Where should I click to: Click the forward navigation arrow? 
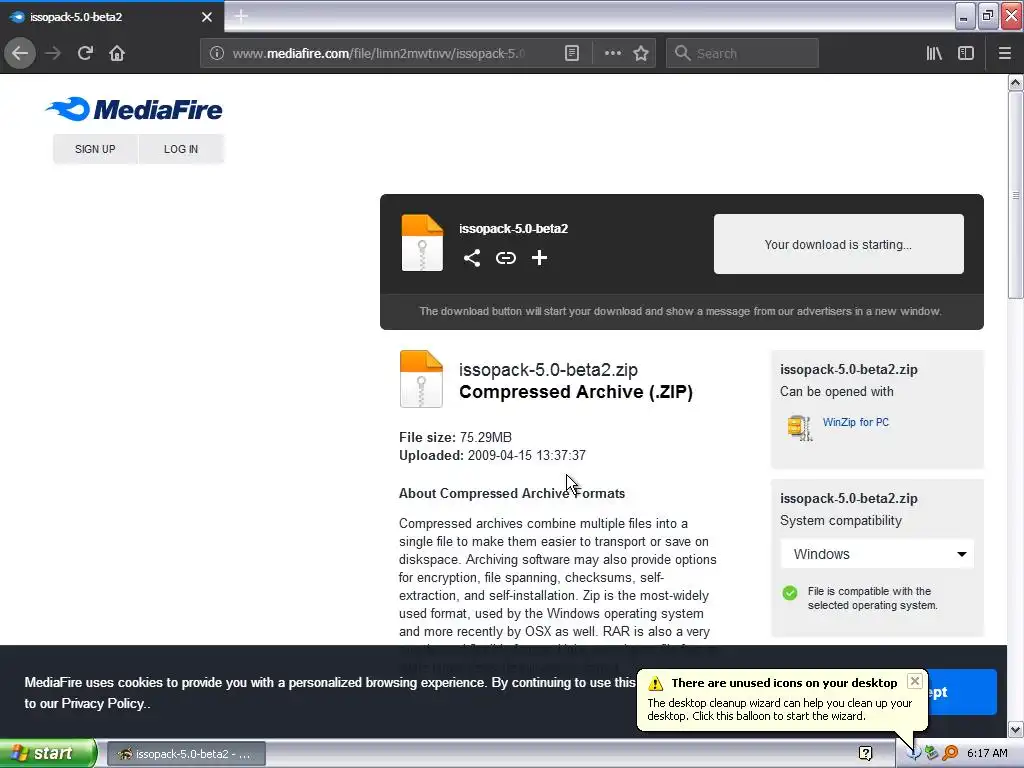(53, 53)
